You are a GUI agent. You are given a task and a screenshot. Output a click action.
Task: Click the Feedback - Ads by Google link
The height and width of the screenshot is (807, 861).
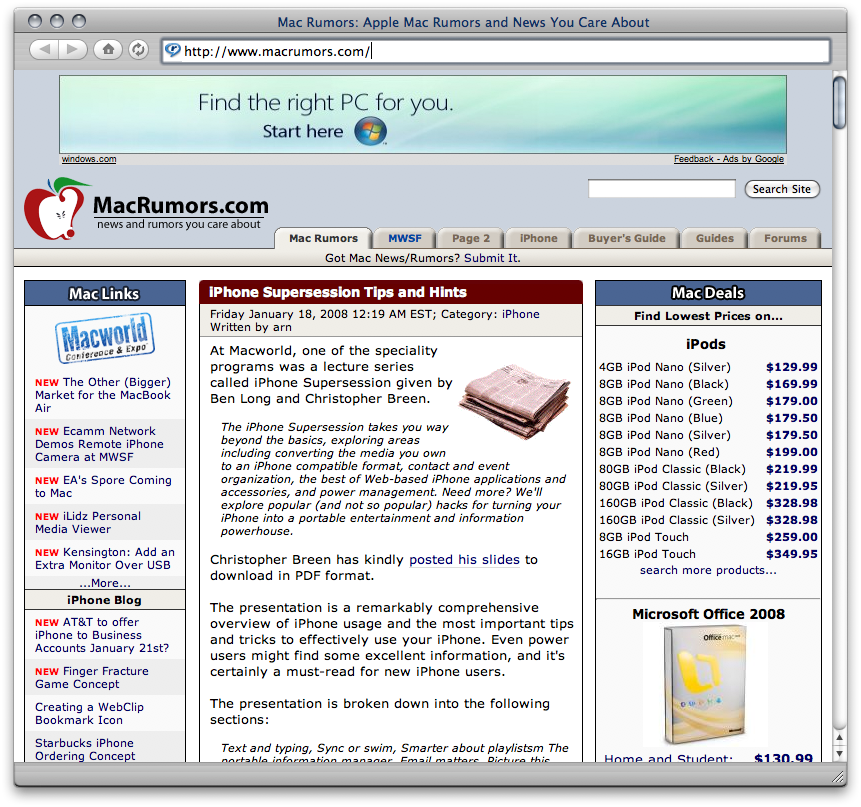(x=729, y=159)
